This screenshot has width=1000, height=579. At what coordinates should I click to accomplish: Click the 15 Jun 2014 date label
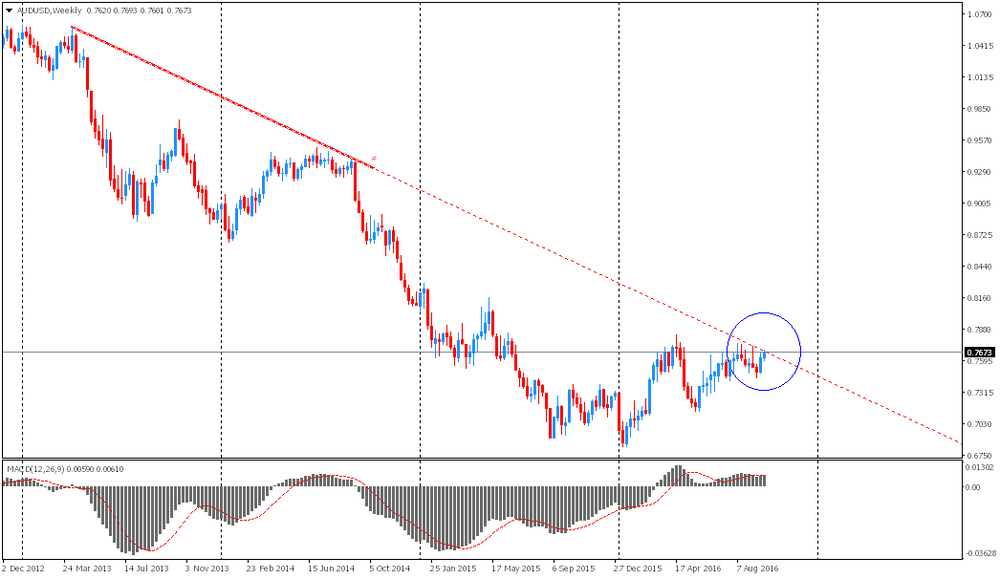click(x=331, y=568)
